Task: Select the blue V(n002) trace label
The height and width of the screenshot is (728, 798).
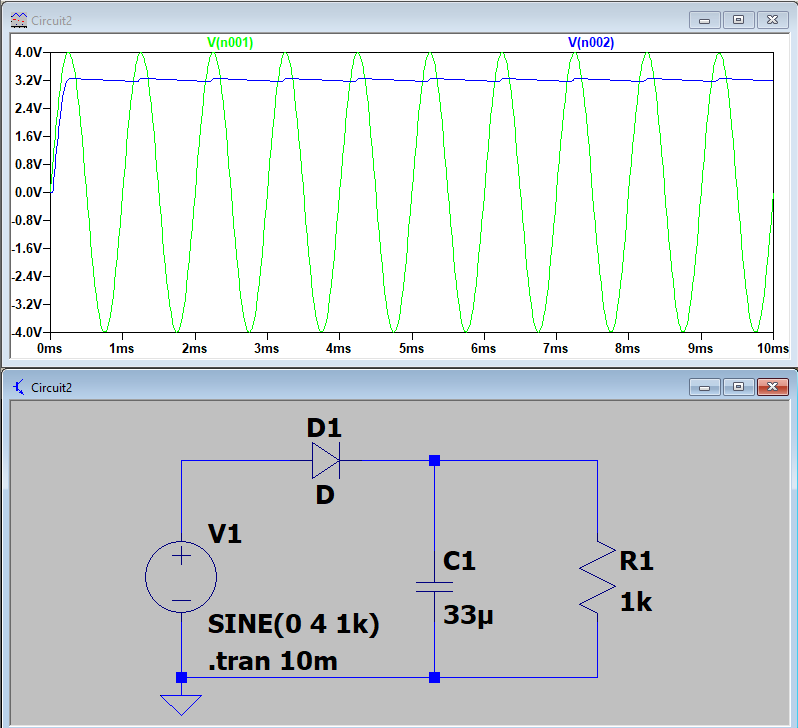Action: click(591, 42)
